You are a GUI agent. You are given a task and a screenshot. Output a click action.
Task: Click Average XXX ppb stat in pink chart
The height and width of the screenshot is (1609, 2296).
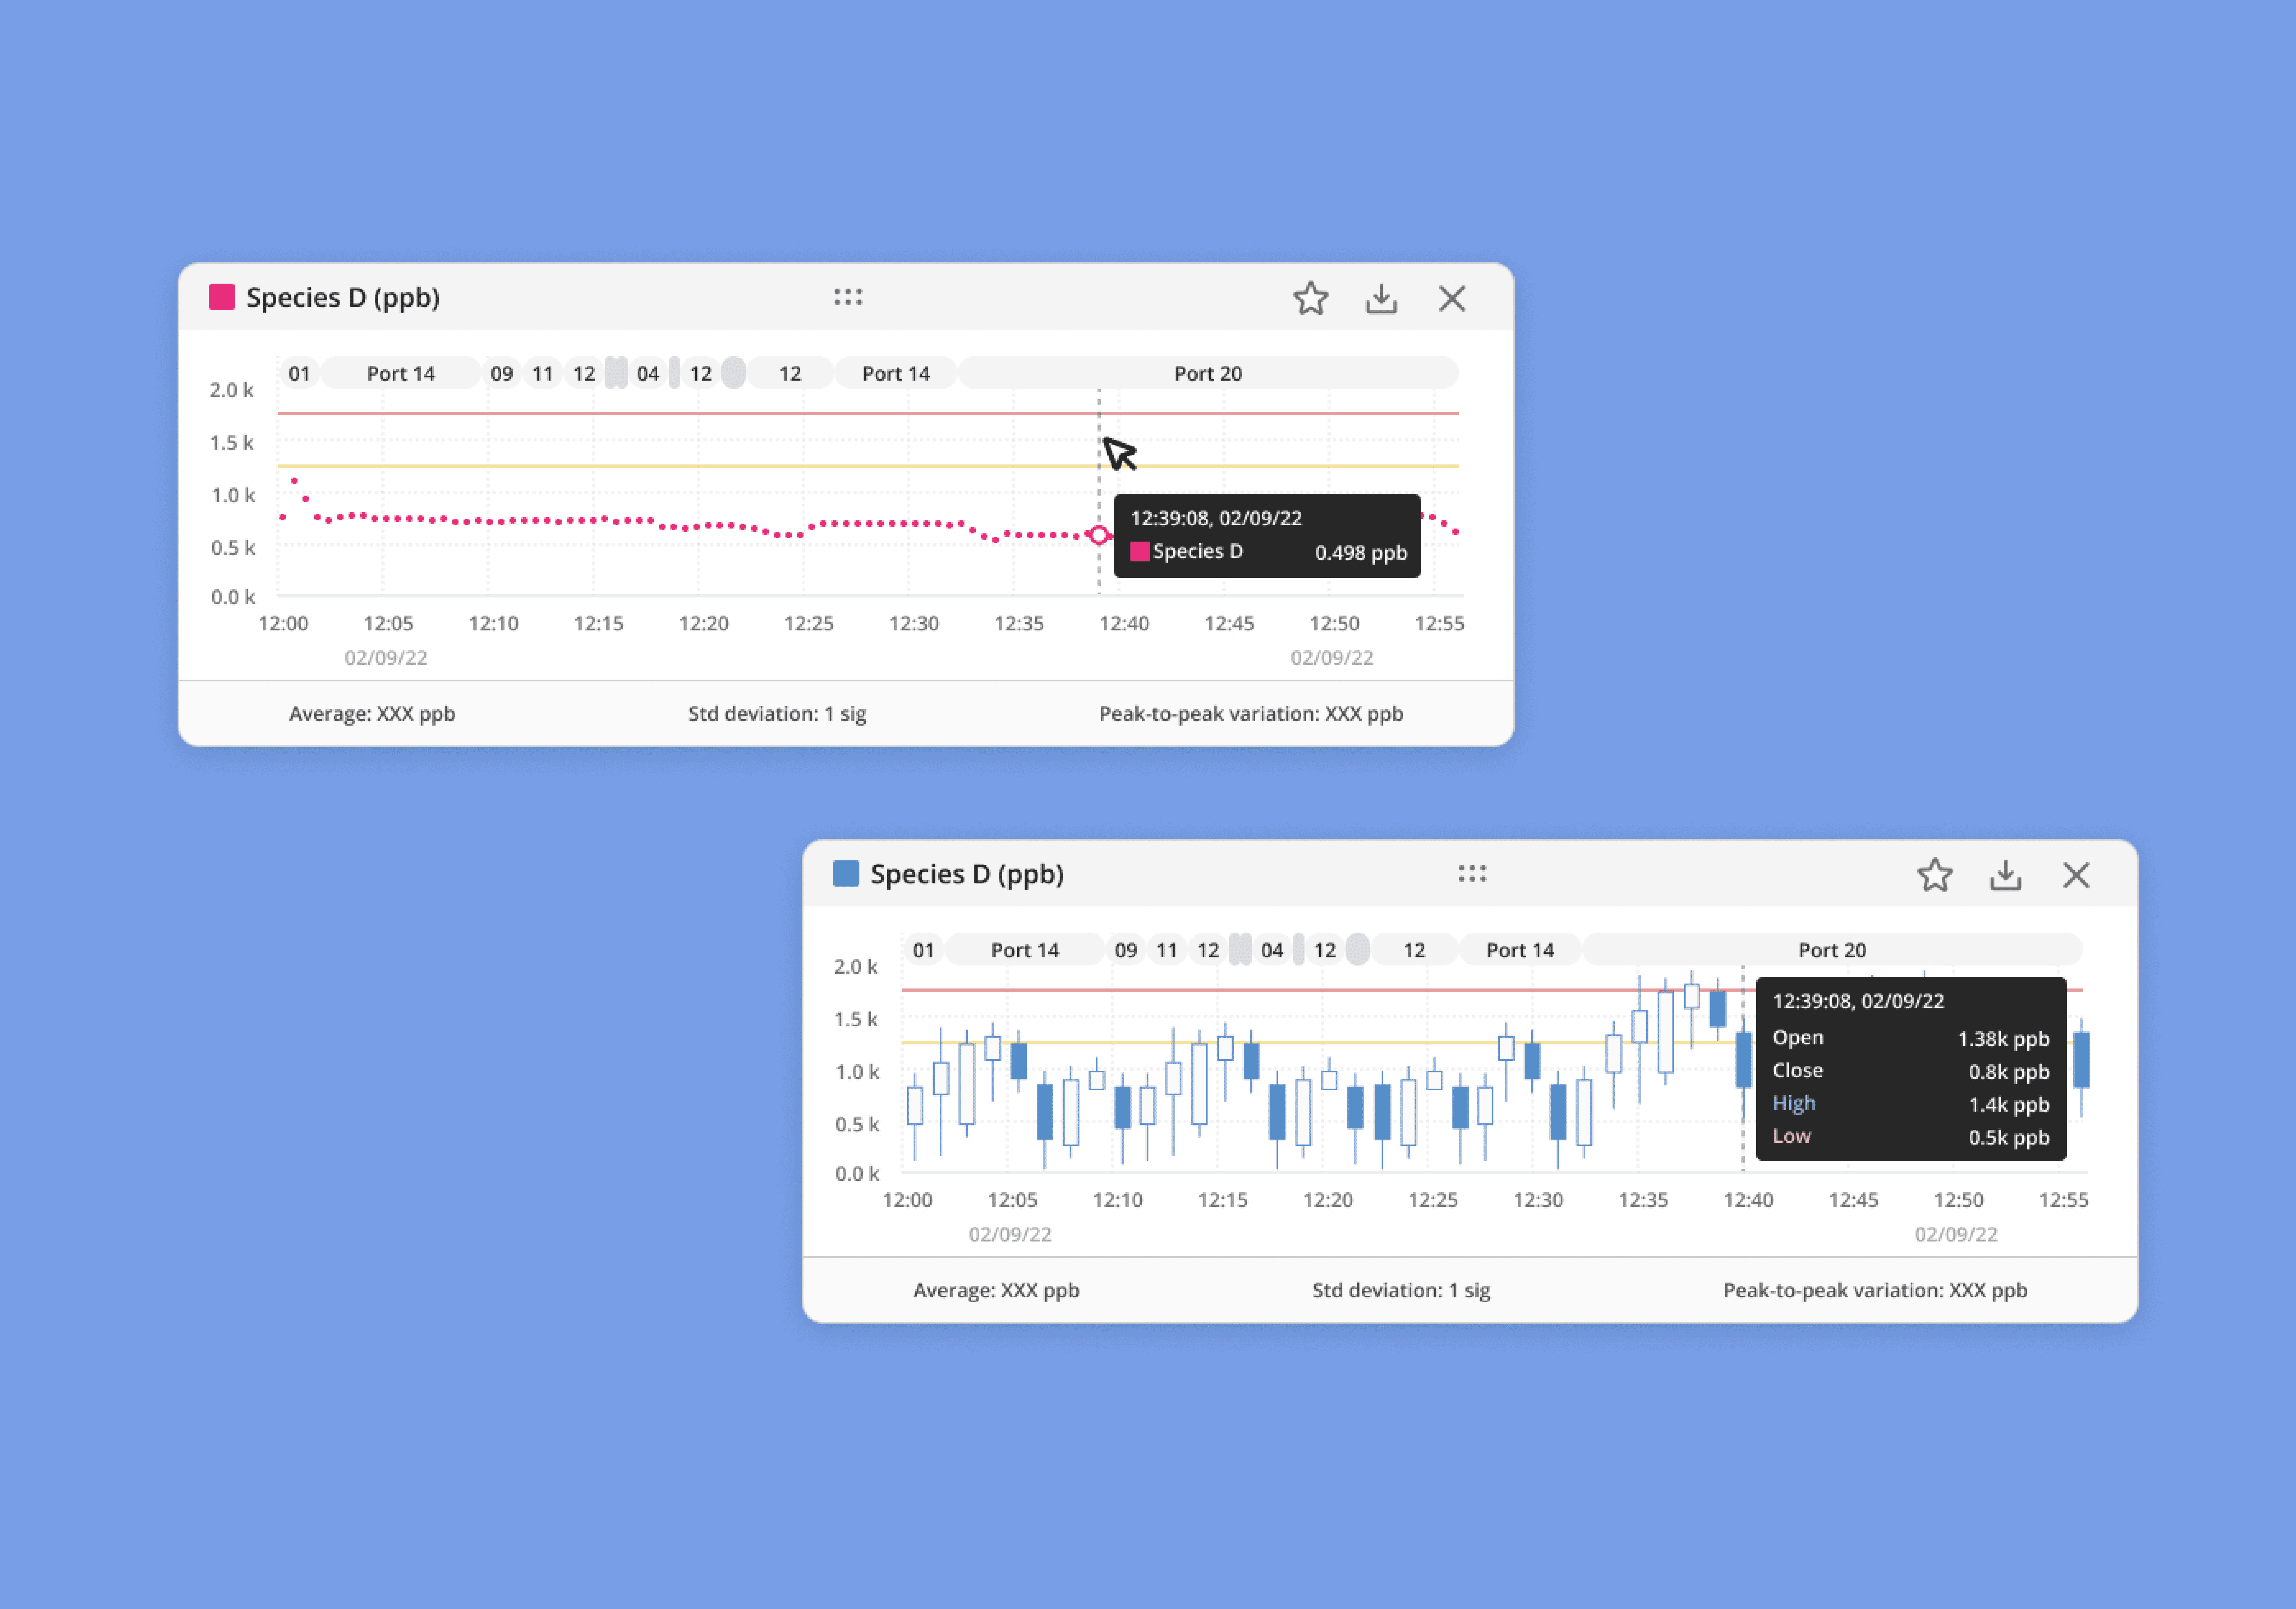pyautogui.click(x=372, y=713)
